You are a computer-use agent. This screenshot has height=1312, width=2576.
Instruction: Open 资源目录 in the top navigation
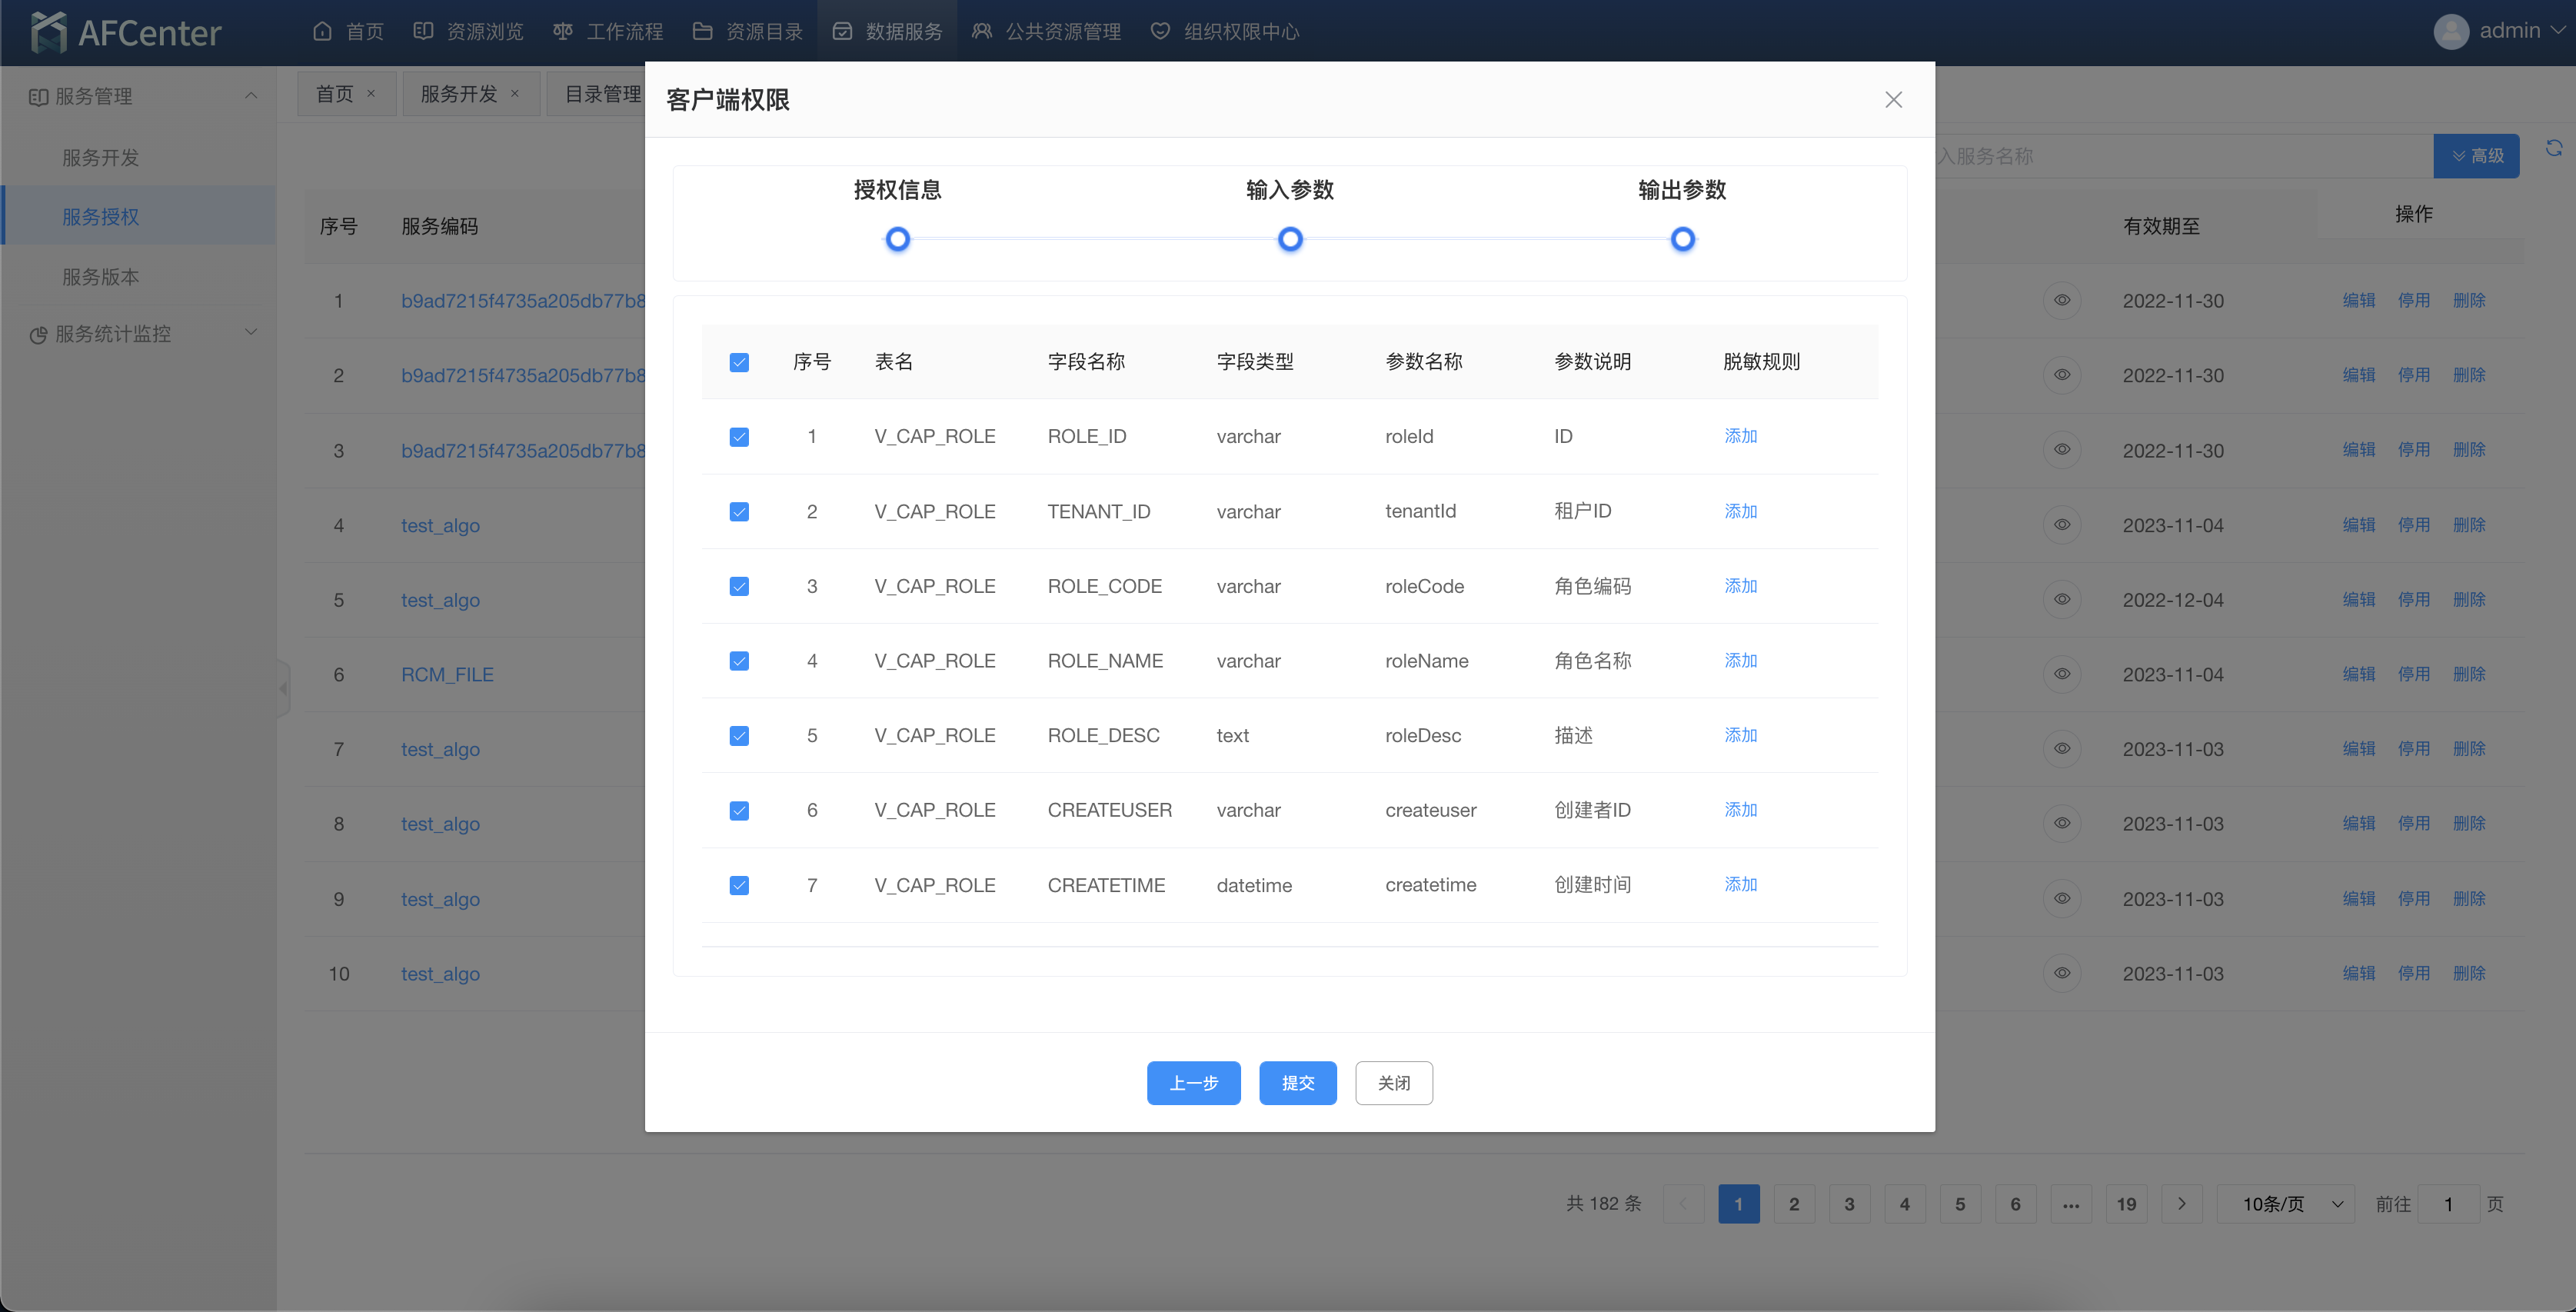(748, 31)
